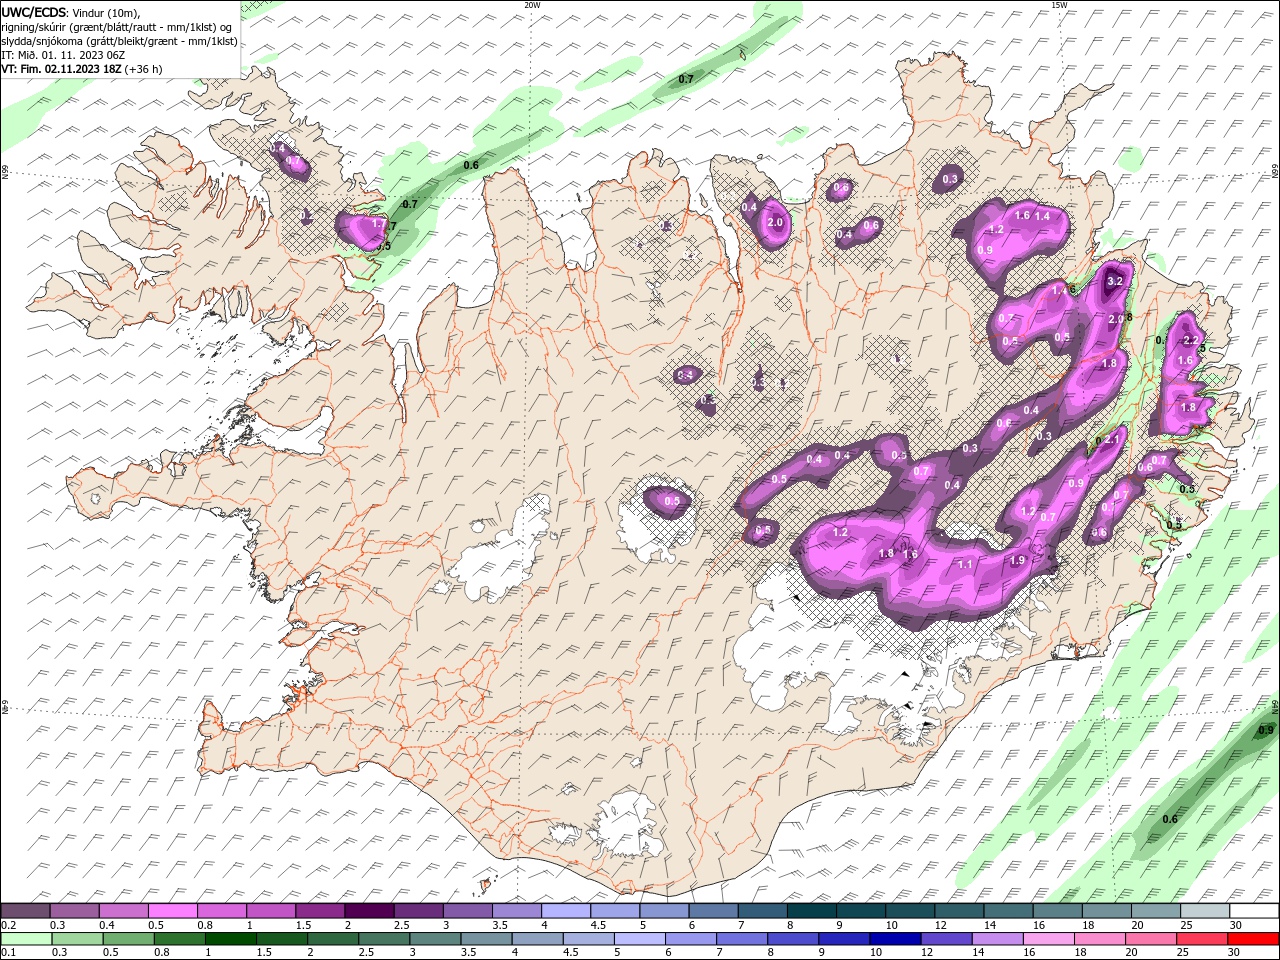1280x960 pixels.
Task: Pick the darkest green swatch starting at 1
Action: (x=229, y=939)
